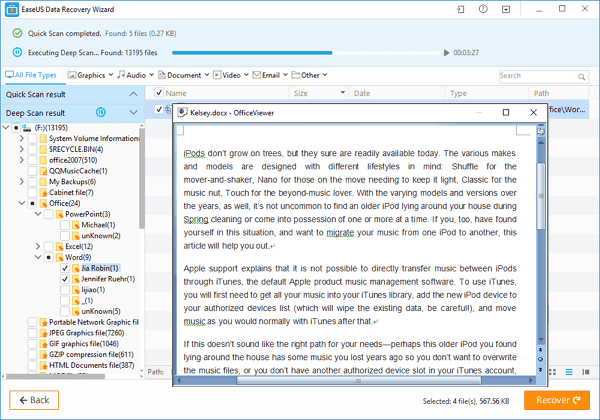Viewport: 600px width, 420px height.
Task: Click the search magnifier icon
Action: [x=582, y=77]
